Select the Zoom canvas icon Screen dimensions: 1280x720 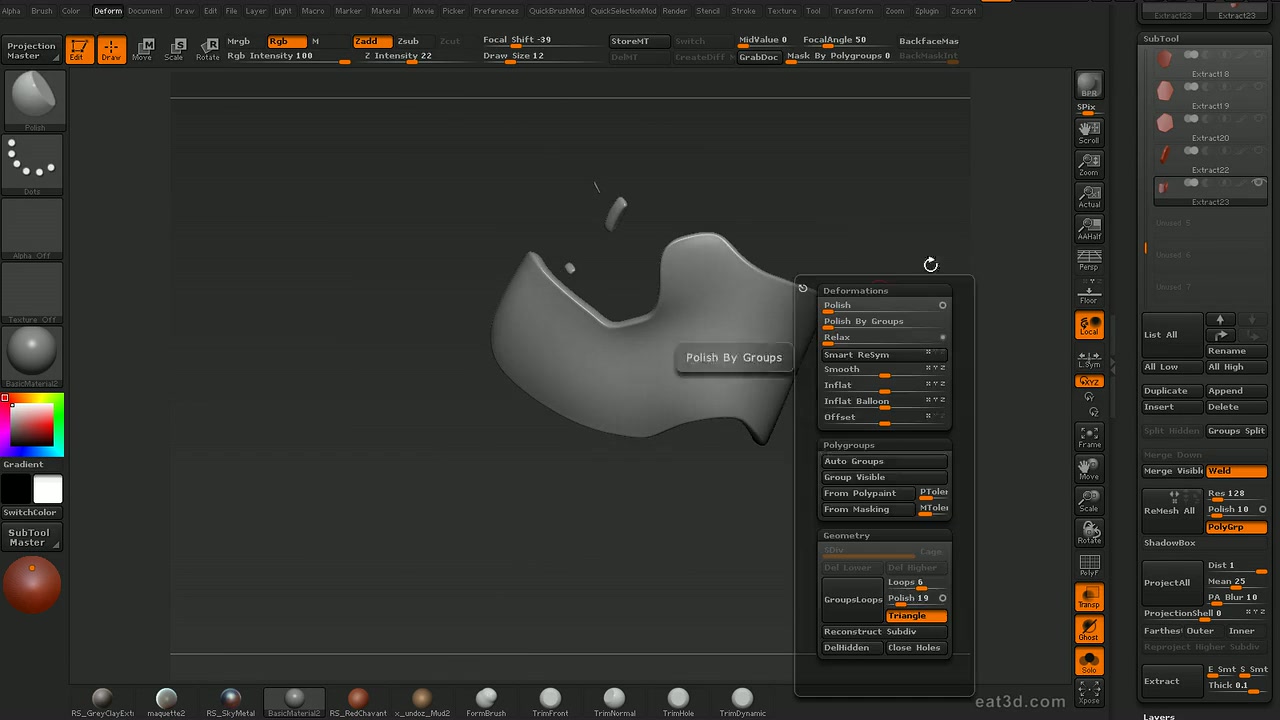(1089, 164)
